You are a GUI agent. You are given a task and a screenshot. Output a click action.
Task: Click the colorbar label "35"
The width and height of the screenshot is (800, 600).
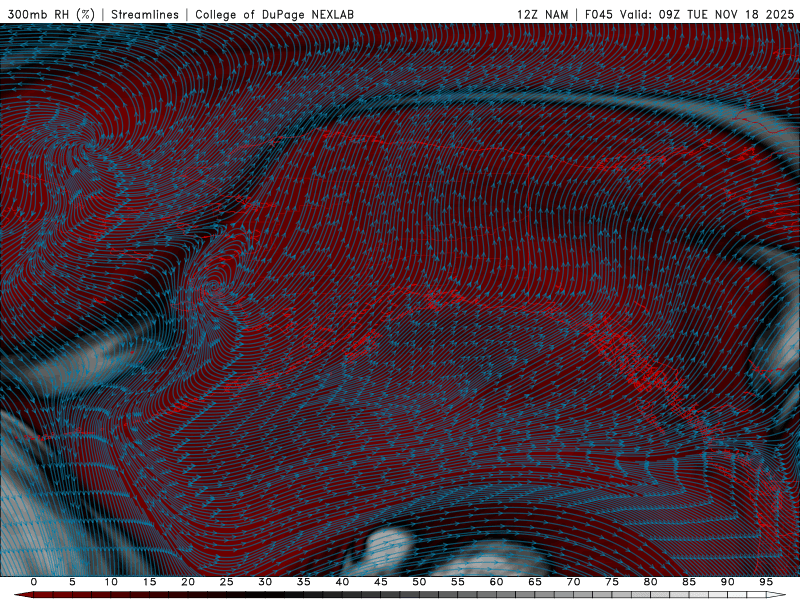click(304, 582)
